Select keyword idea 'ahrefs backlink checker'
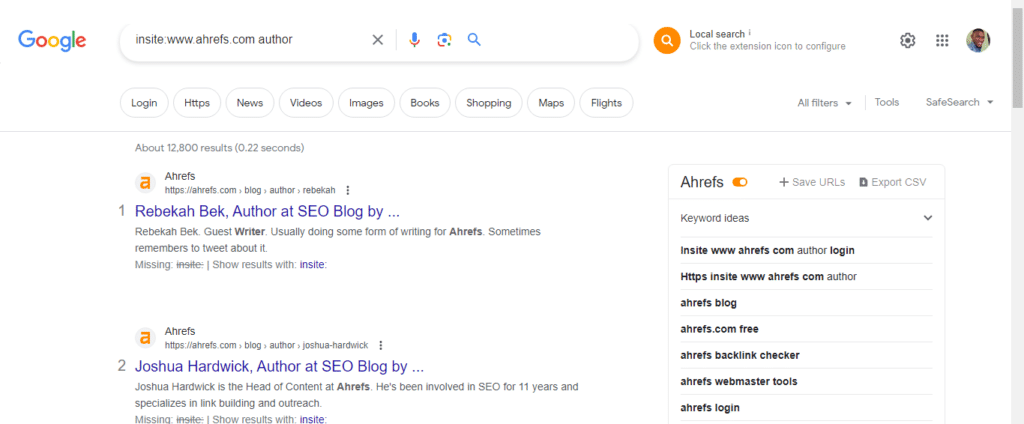Viewport: 1024px width, 424px height. tap(740, 355)
